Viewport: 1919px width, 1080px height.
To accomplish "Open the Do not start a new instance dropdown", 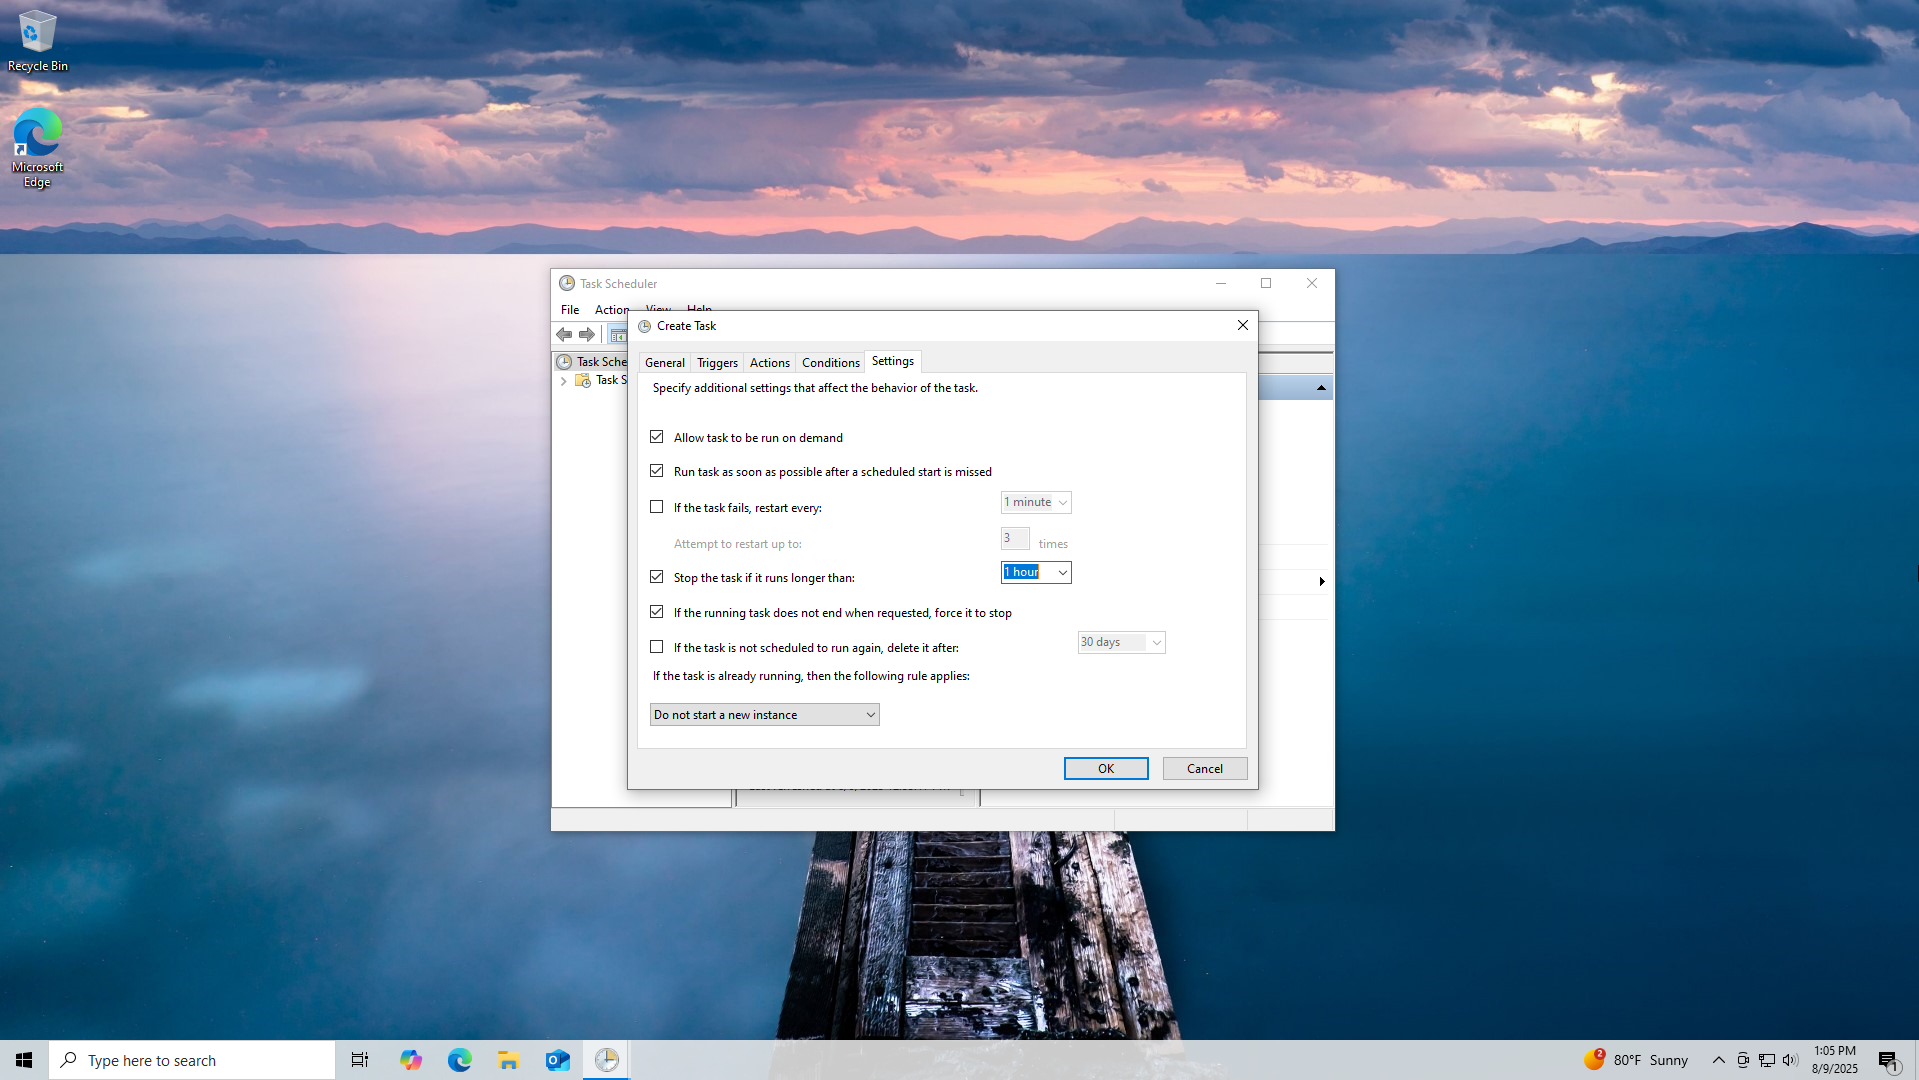I will (765, 714).
